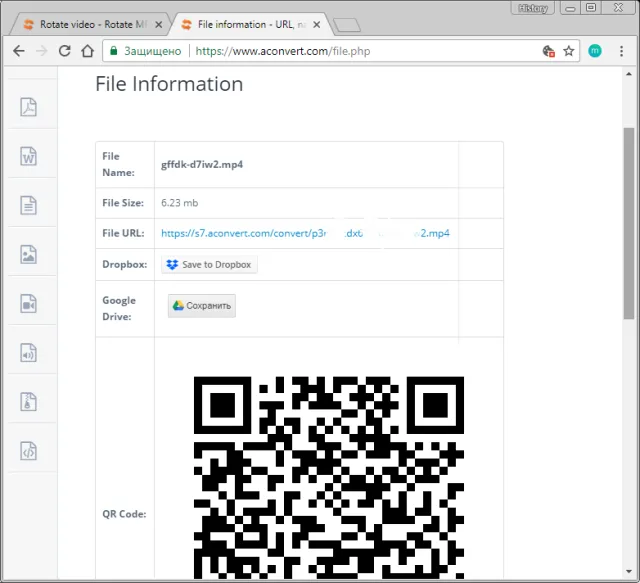Open the Archive zip converter sidebar icon
The image size is (640, 583).
29,402
